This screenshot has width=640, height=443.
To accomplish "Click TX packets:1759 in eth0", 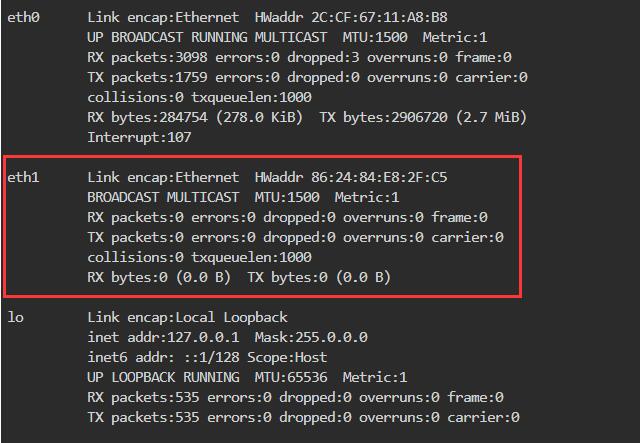I will click(147, 77).
